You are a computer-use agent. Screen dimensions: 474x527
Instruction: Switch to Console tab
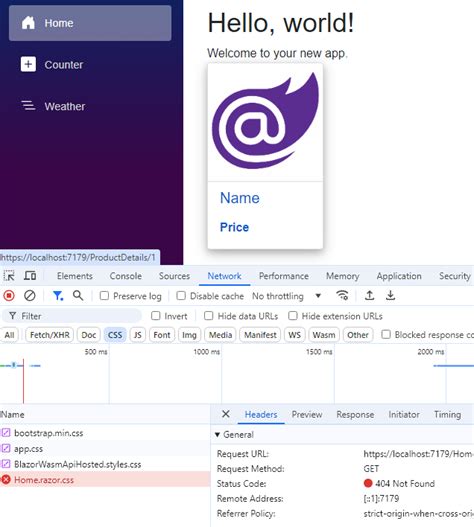click(125, 276)
